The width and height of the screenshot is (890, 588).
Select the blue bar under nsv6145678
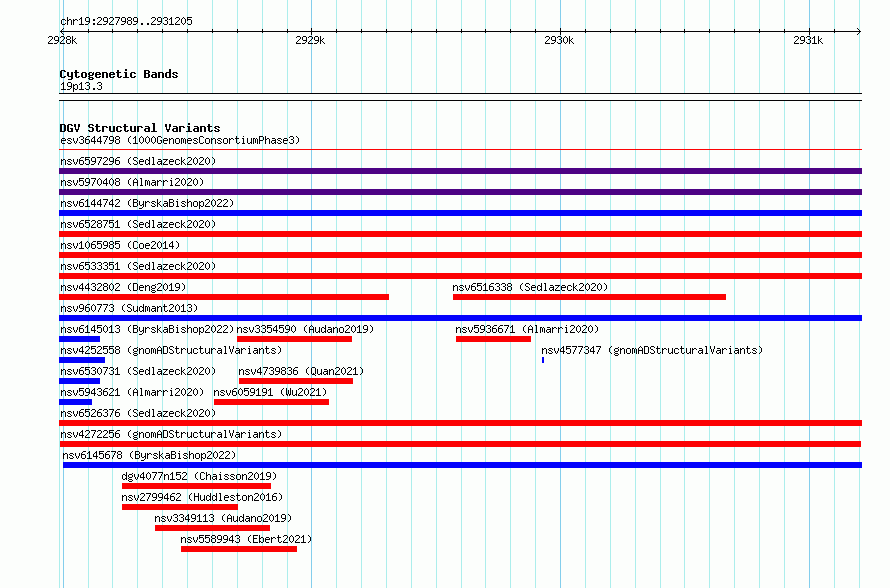coord(463,465)
